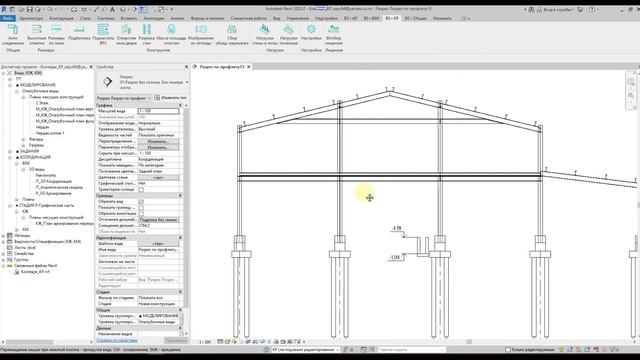The width and height of the screenshot is (640, 360).
Task: Open the Высотные отметки tool
Action: pyautogui.click(x=37, y=29)
